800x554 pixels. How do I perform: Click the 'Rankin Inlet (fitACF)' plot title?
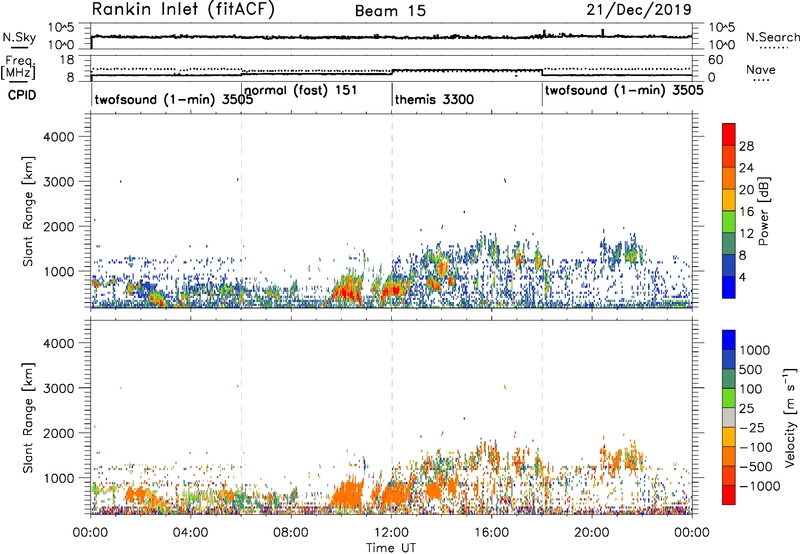(x=183, y=10)
